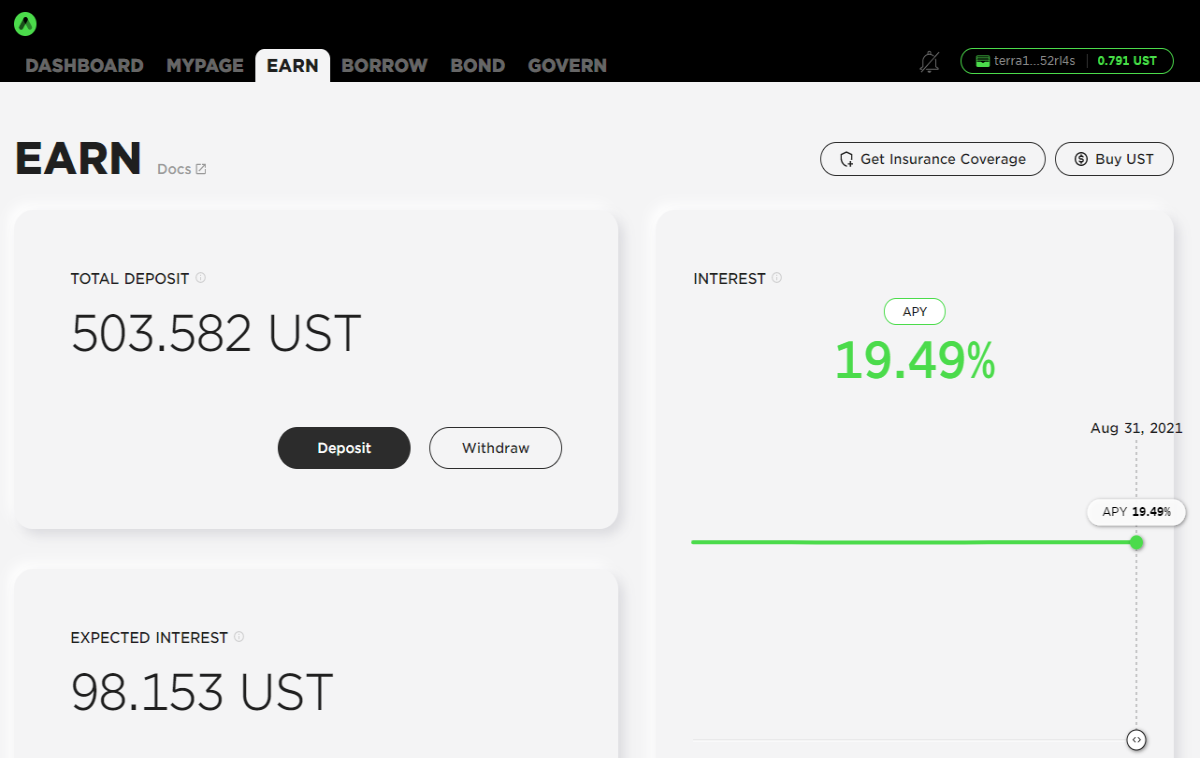
Task: Click the 503.582 UST total deposit value
Action: coord(216,334)
